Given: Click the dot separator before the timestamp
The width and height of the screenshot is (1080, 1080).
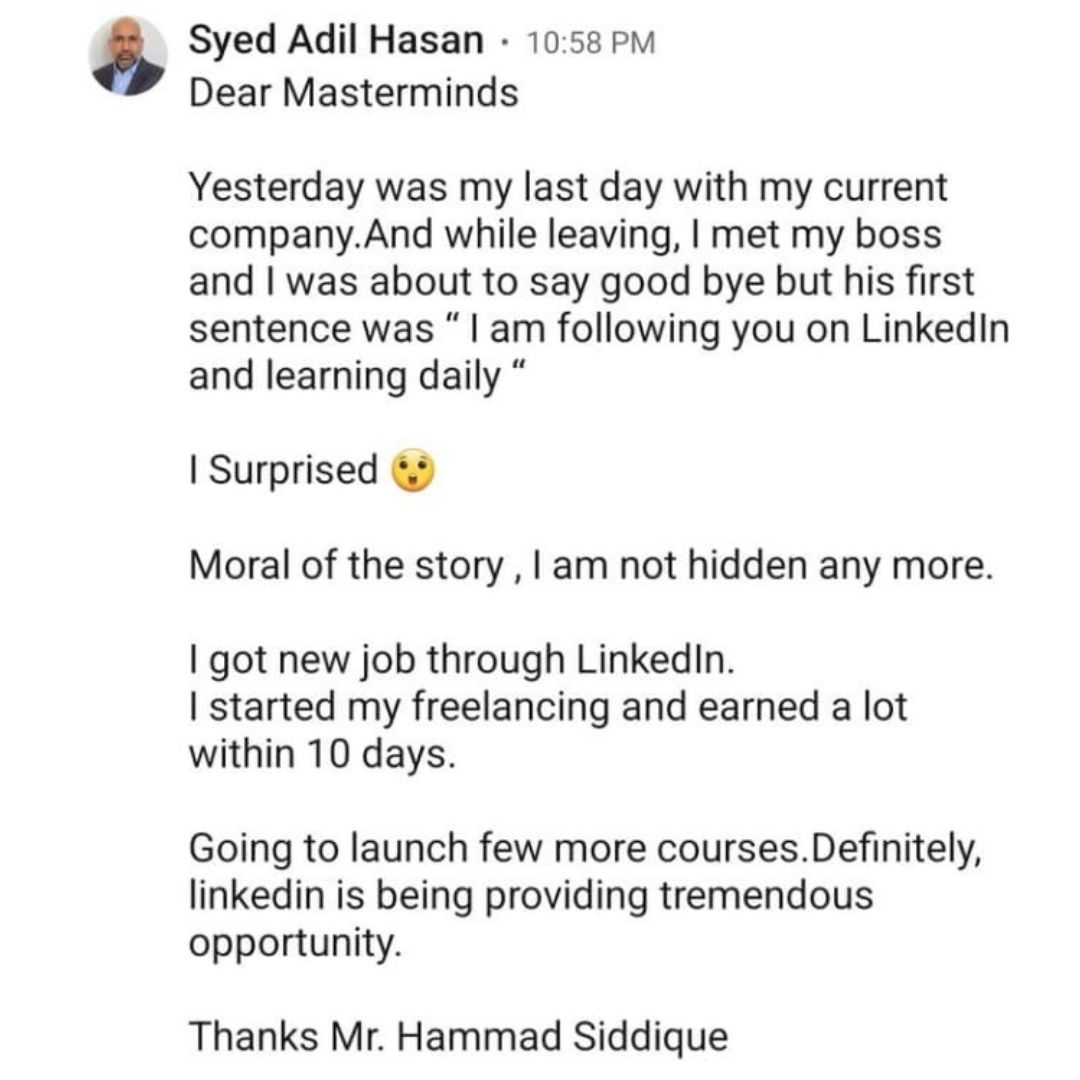Looking at the screenshot, I should click(x=505, y=43).
